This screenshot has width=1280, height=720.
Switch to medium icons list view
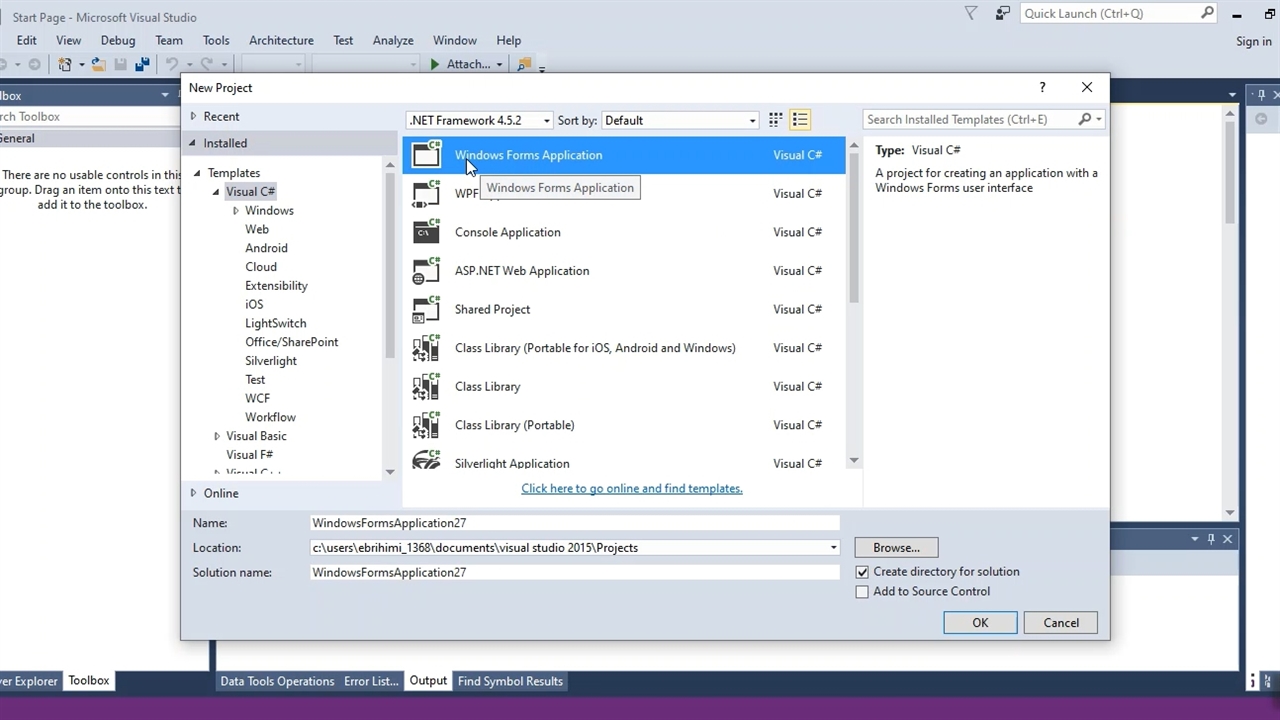[x=800, y=120]
